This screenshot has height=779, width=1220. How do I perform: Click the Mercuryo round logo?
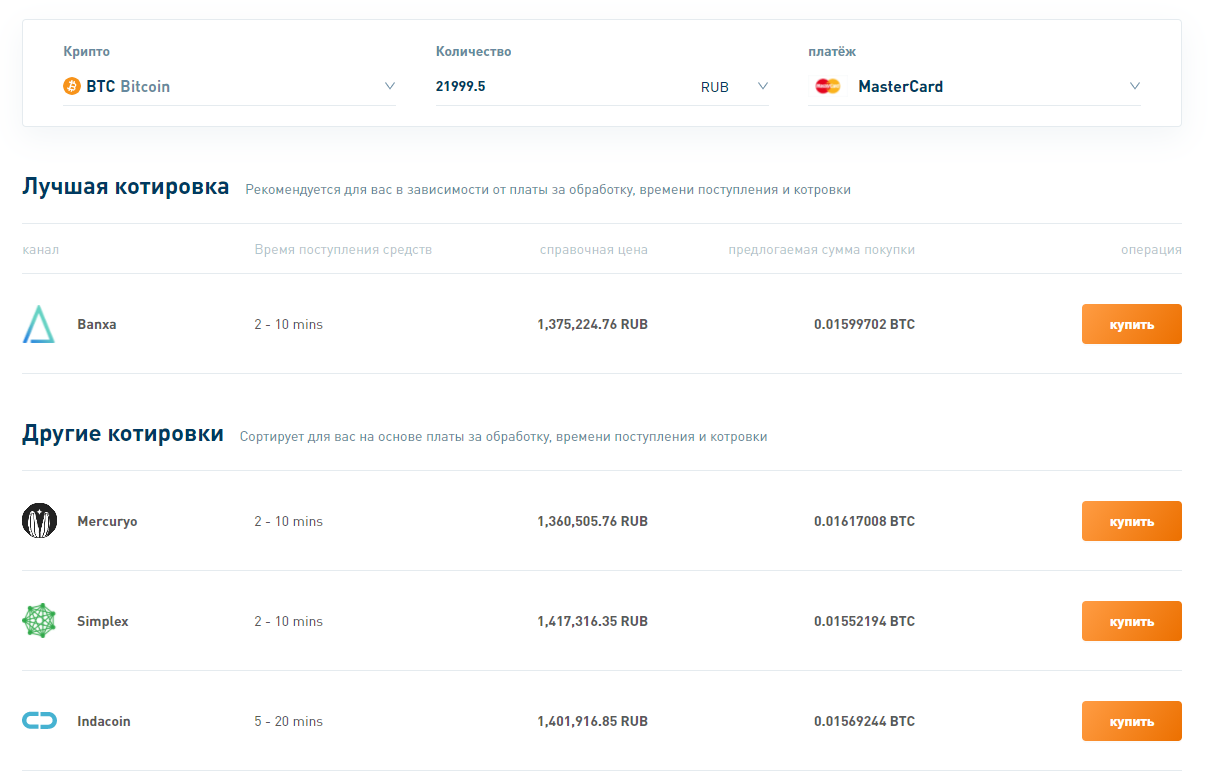point(39,521)
